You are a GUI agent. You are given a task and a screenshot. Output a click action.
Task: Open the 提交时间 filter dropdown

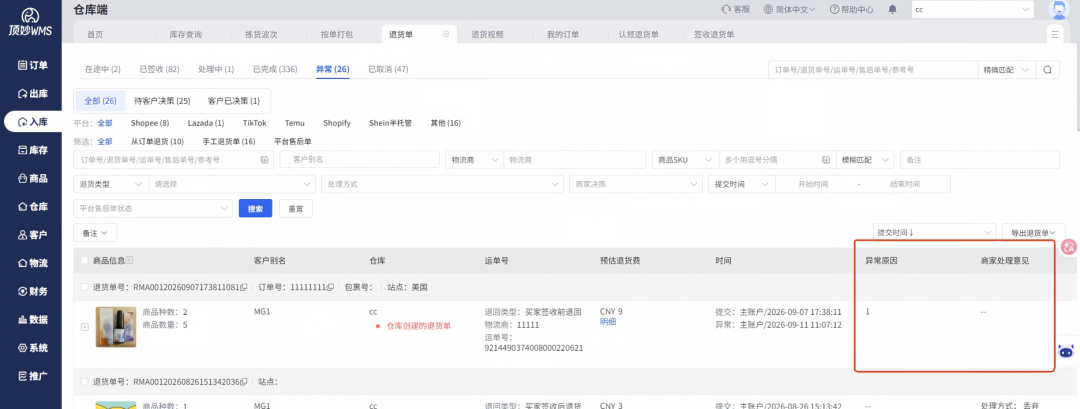click(742, 185)
